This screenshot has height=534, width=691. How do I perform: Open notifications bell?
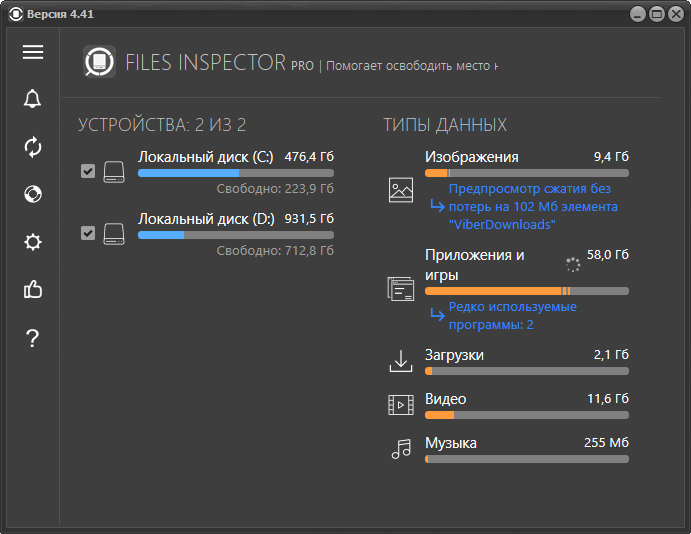tap(33, 99)
